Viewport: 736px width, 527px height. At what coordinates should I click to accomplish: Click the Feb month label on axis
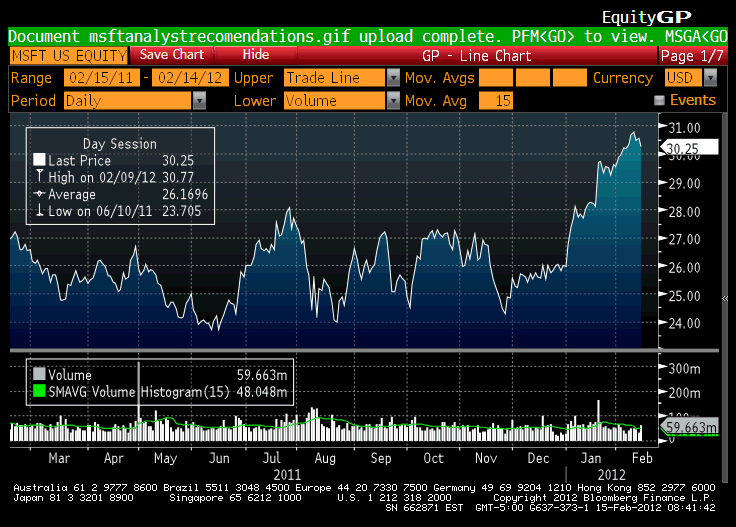(x=642, y=458)
